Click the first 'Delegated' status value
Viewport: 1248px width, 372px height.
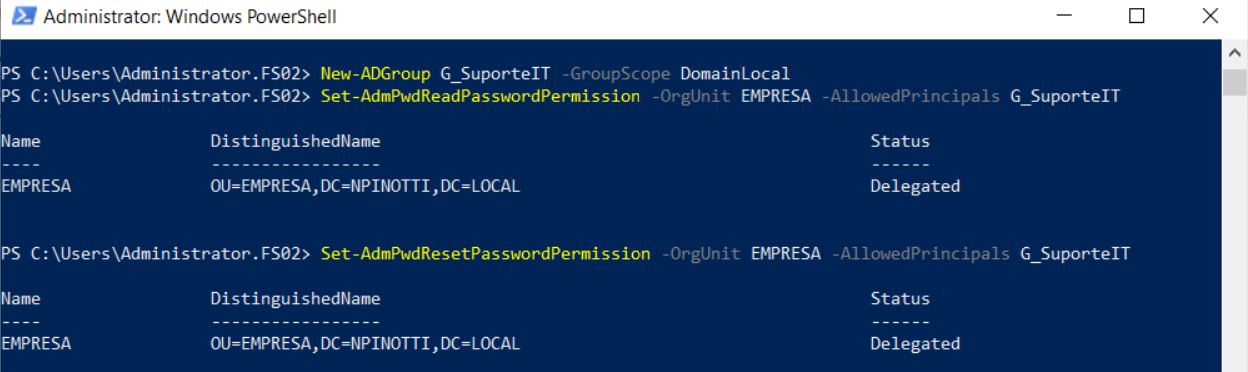click(x=915, y=186)
